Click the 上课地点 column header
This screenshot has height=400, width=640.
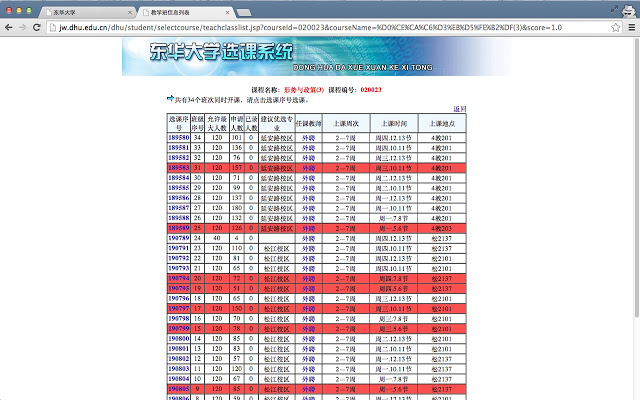(x=442, y=123)
